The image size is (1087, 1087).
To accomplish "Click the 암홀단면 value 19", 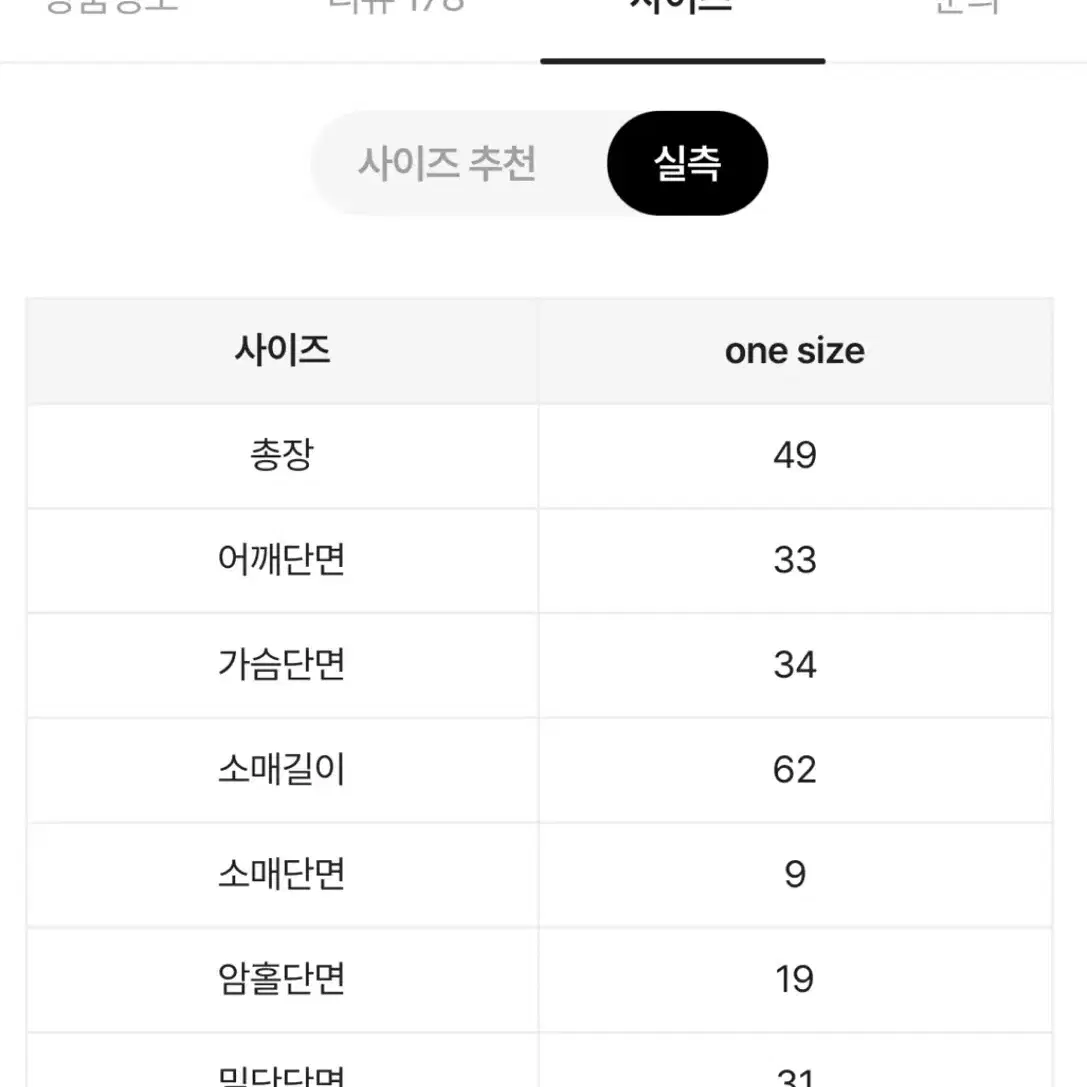I will pos(794,979).
